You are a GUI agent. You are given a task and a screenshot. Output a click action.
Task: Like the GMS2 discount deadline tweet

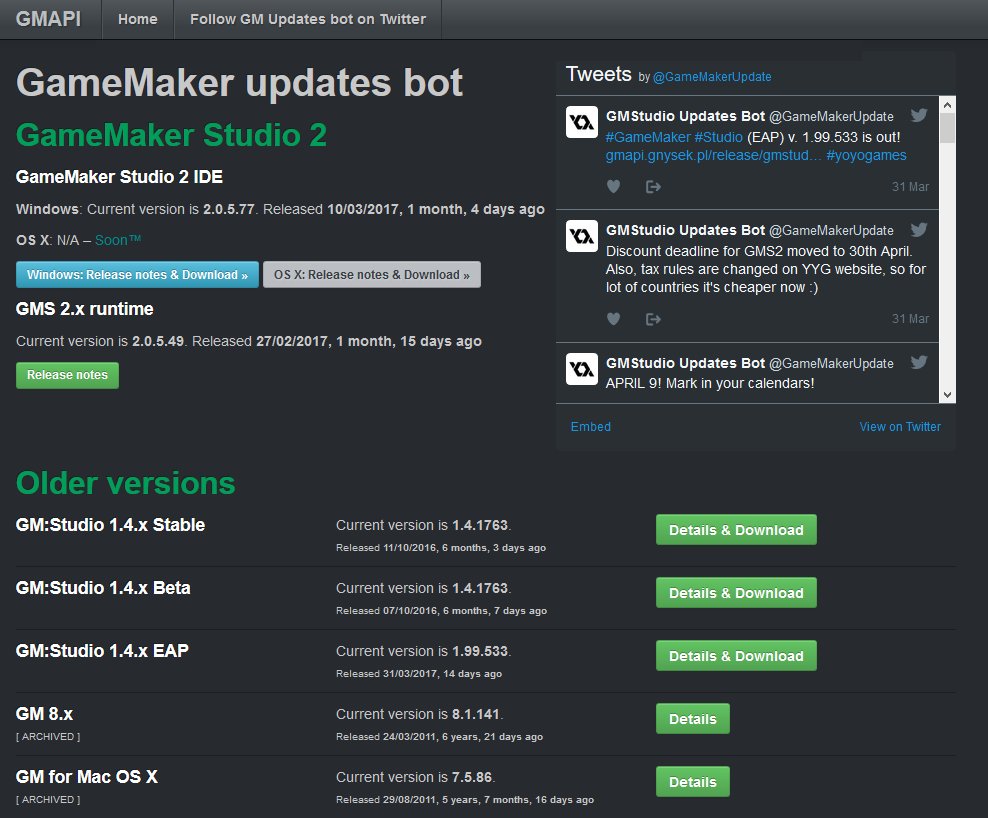[613, 319]
